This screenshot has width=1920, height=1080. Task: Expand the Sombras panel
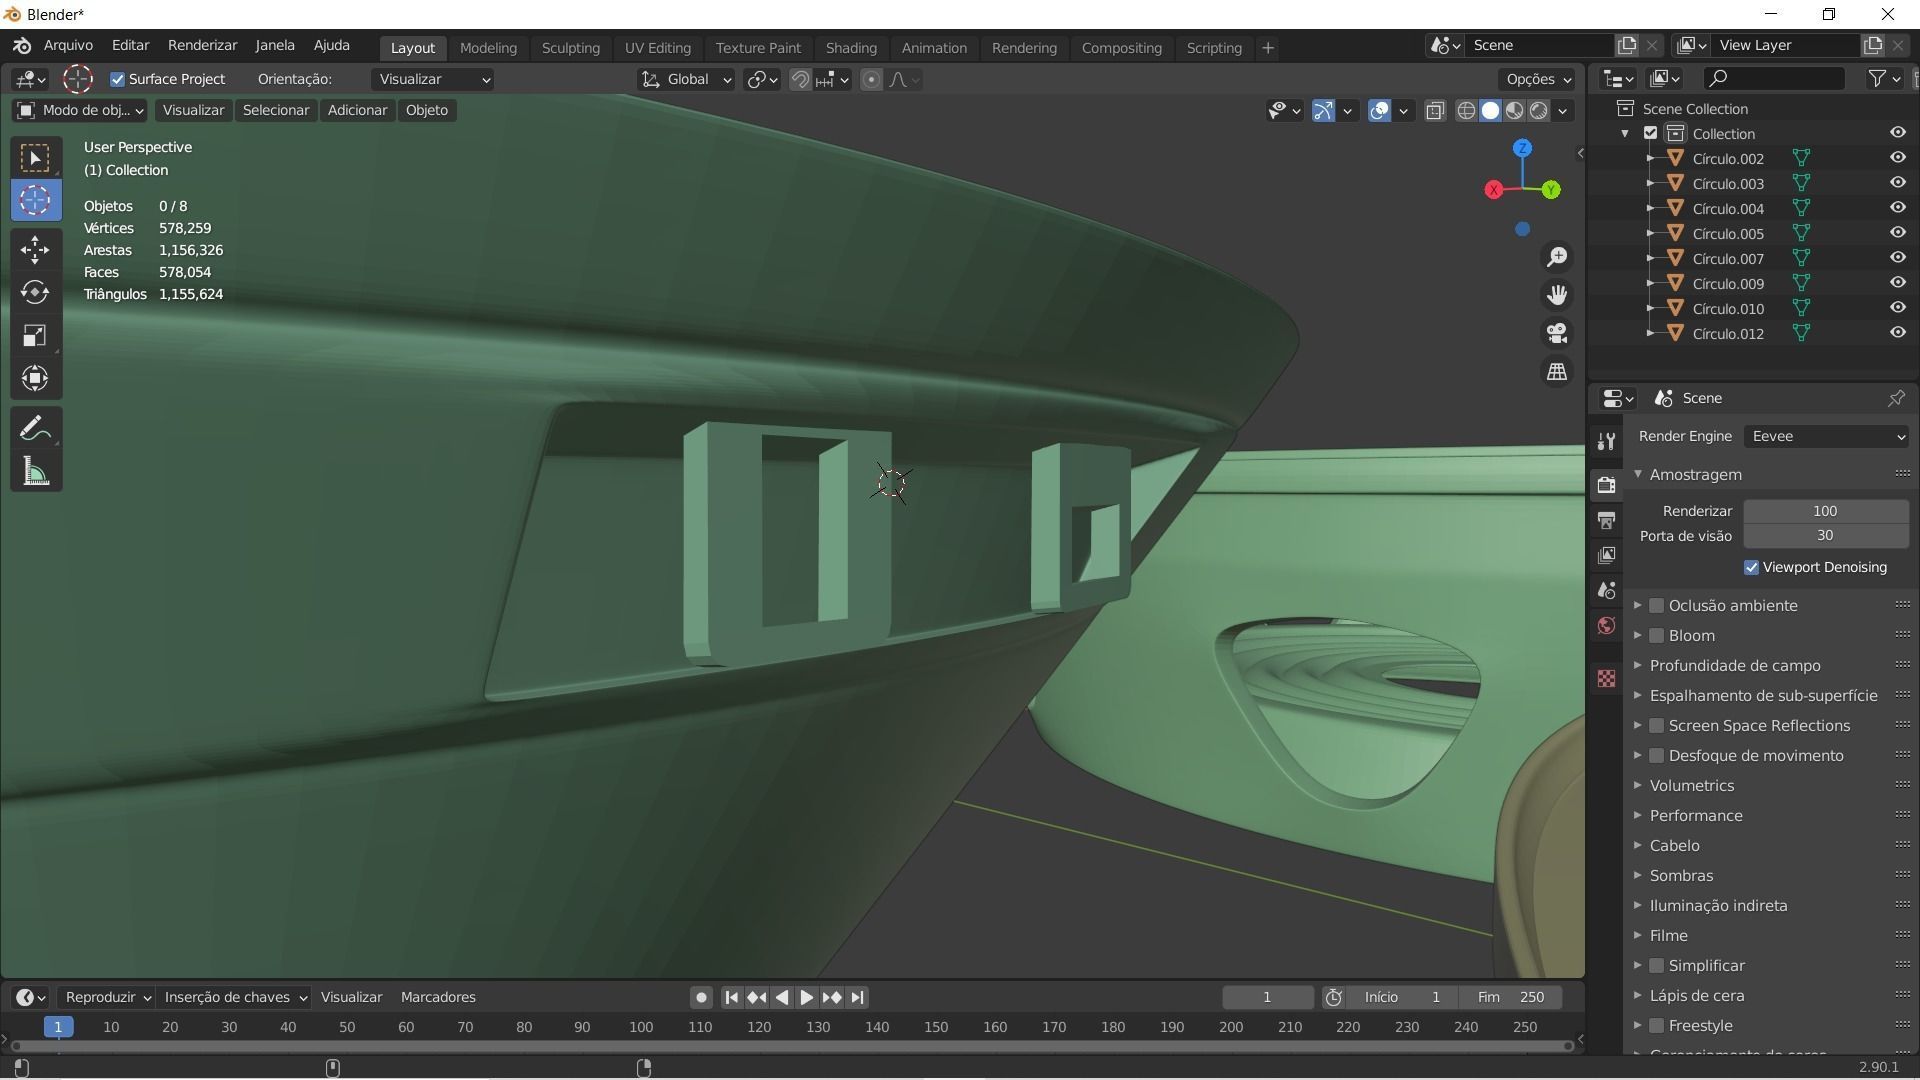click(x=1681, y=875)
